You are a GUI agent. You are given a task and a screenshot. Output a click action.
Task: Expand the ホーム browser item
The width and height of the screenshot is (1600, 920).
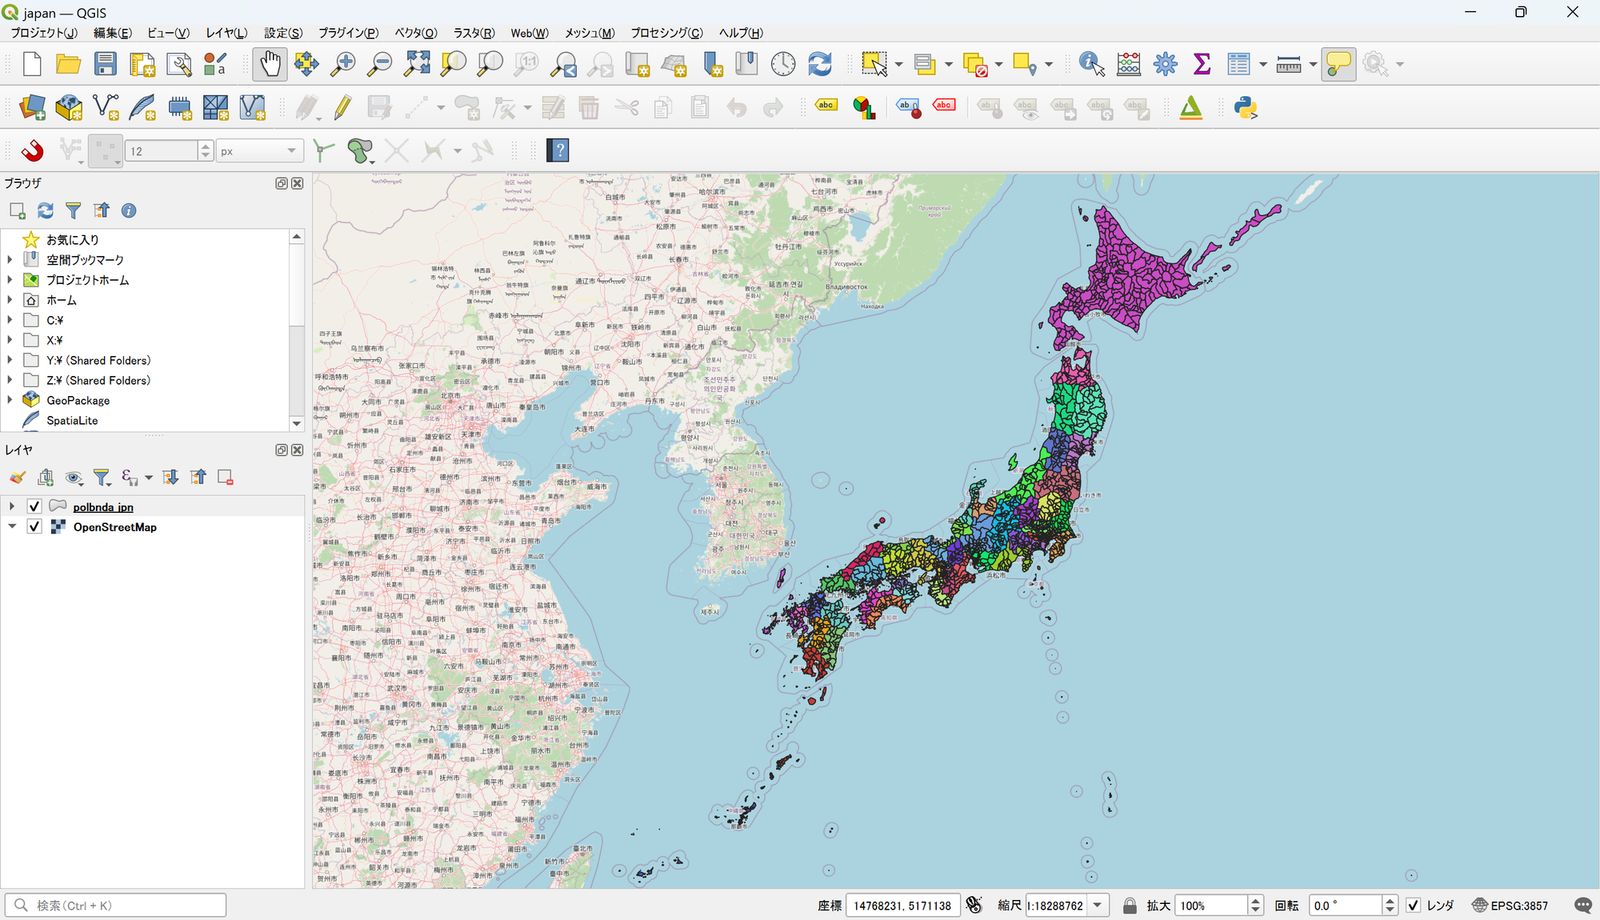10,300
